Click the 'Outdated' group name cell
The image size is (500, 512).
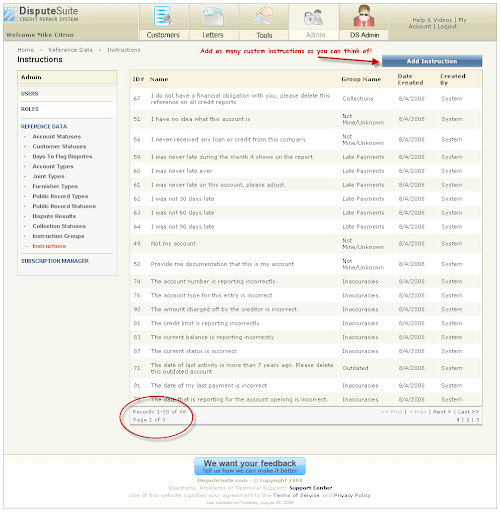(355, 368)
